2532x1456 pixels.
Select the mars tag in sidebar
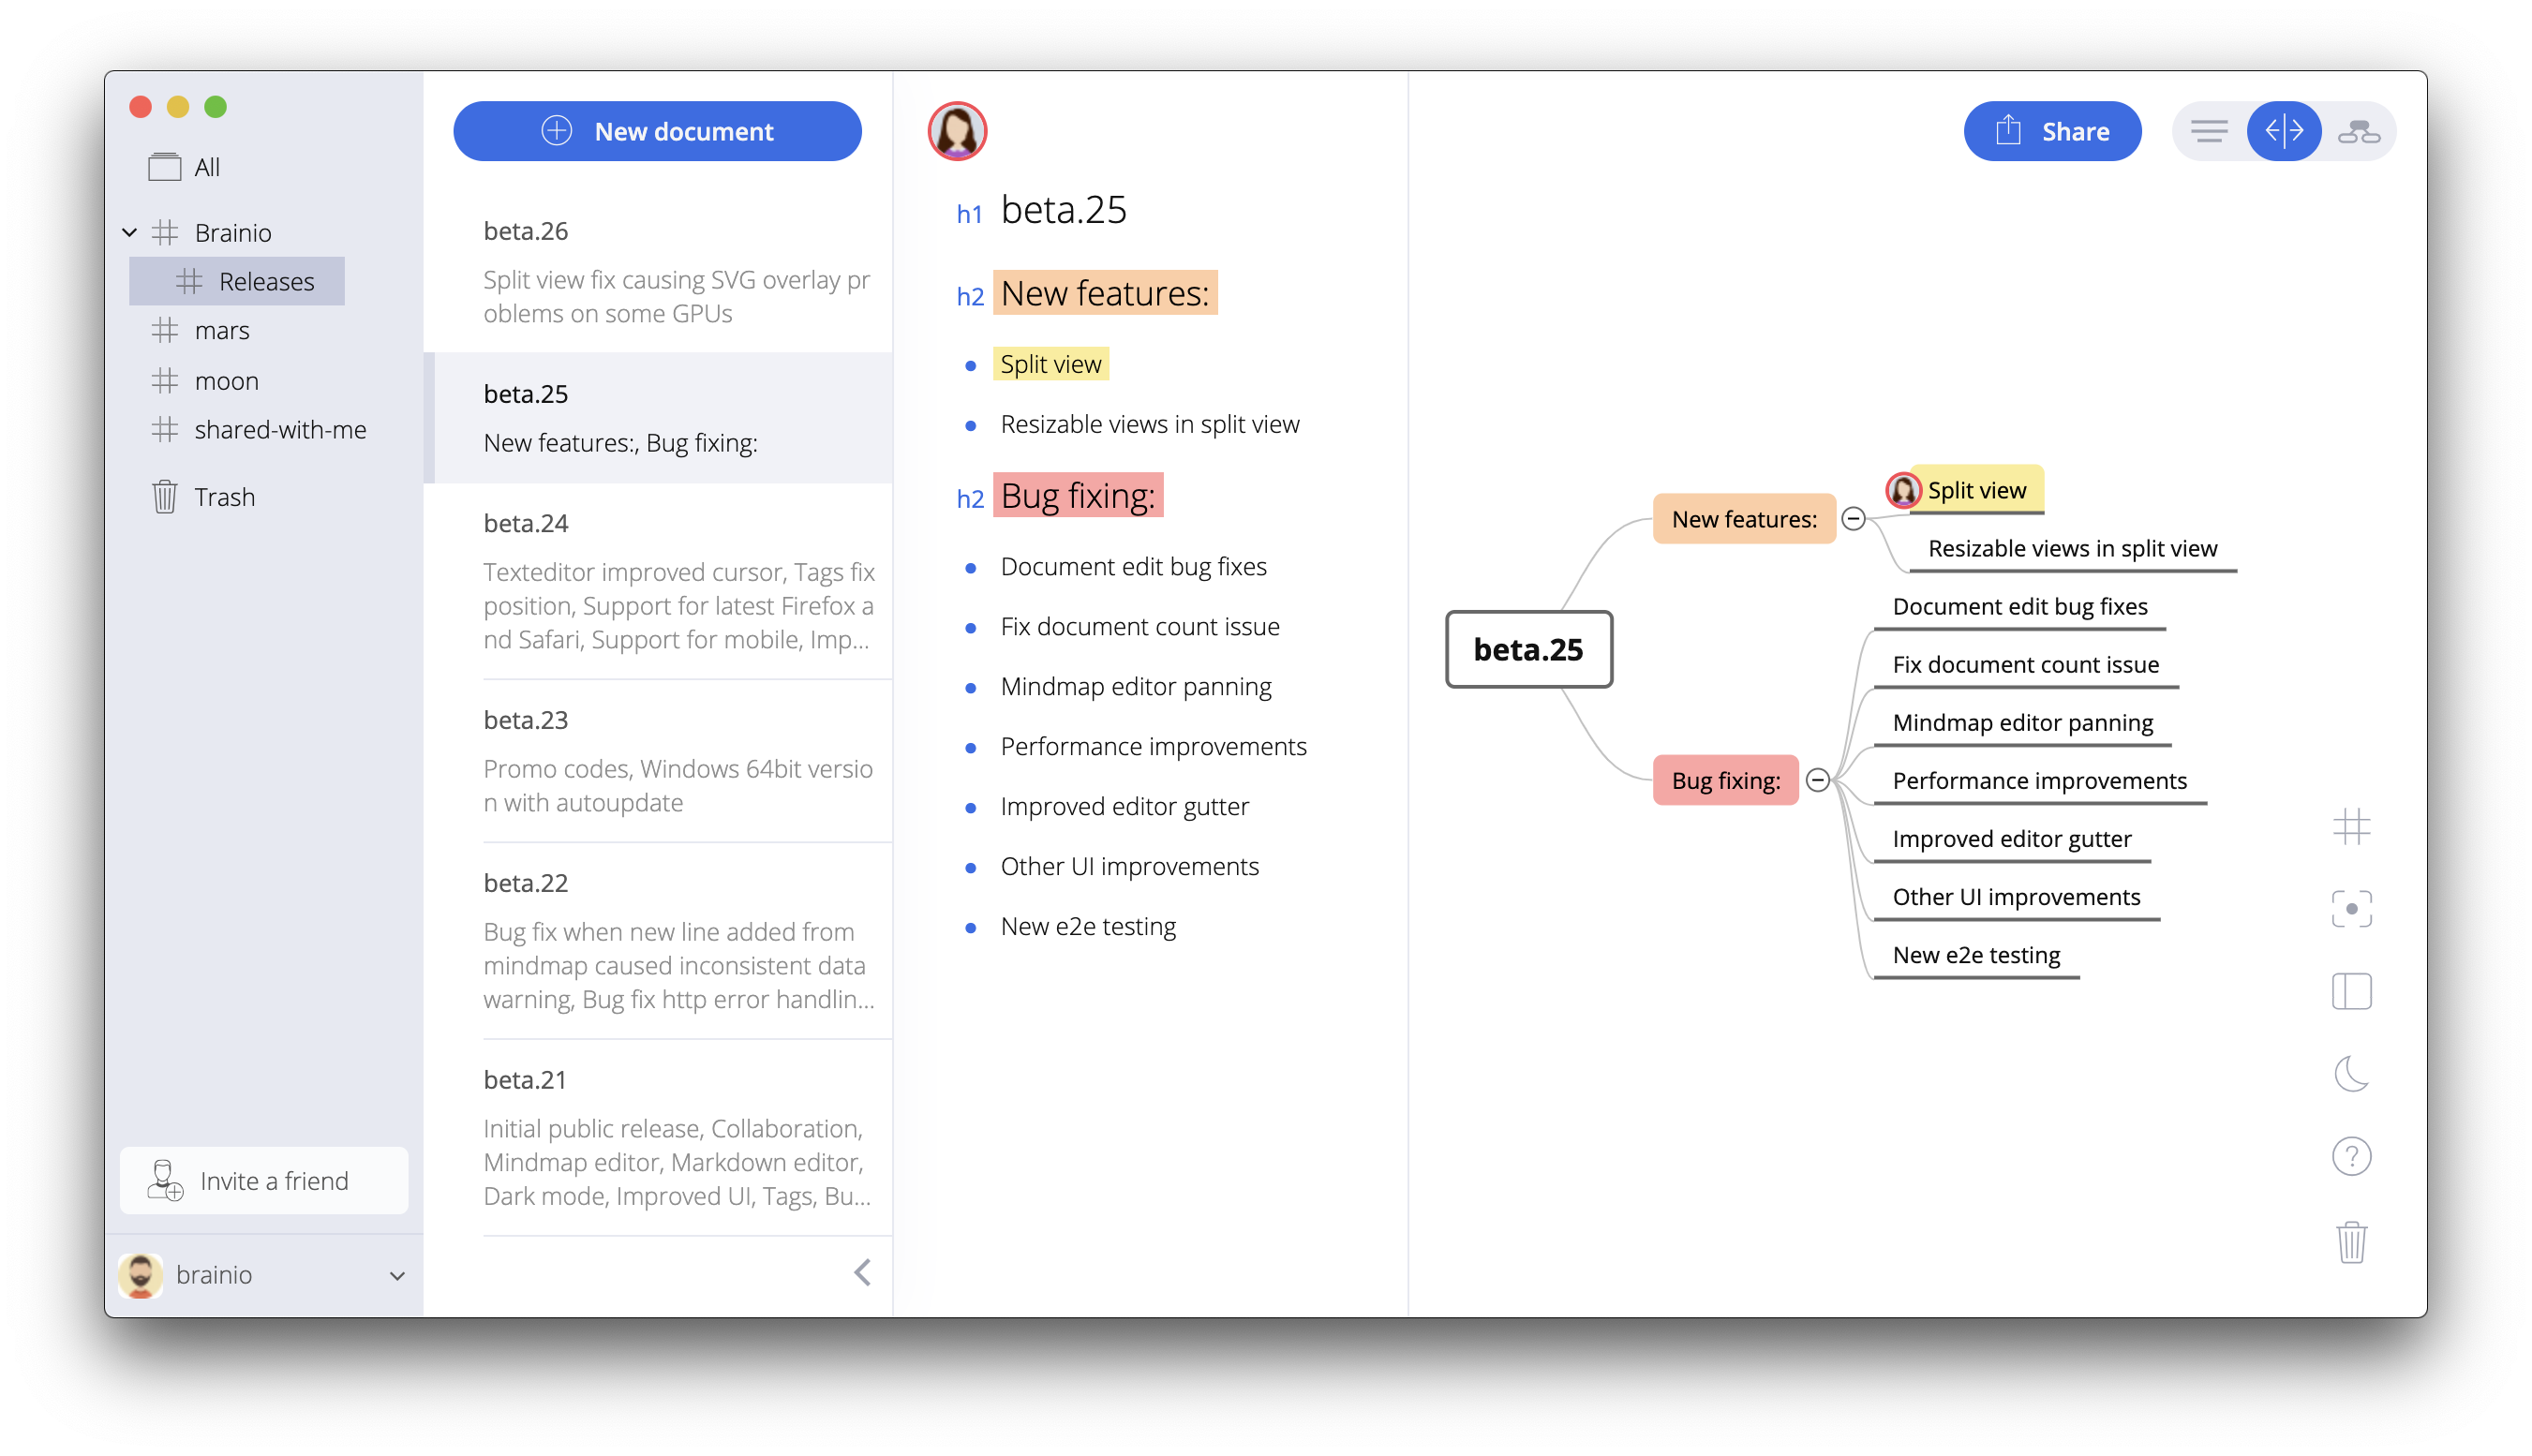pos(222,331)
